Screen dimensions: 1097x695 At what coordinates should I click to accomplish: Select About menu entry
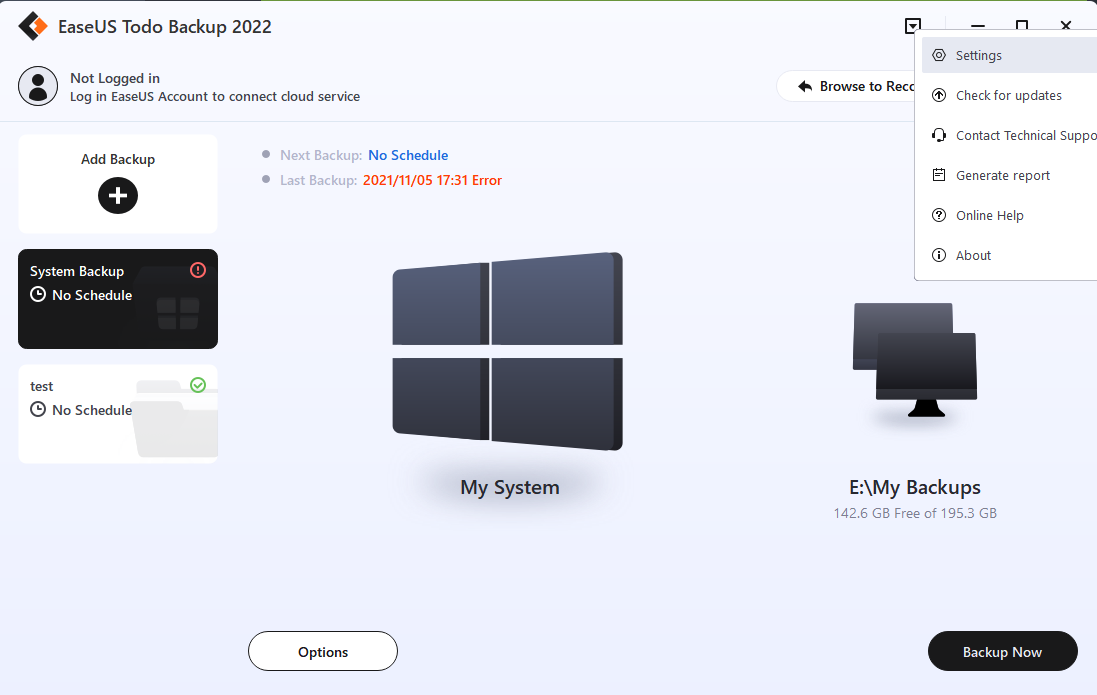coord(1009,255)
